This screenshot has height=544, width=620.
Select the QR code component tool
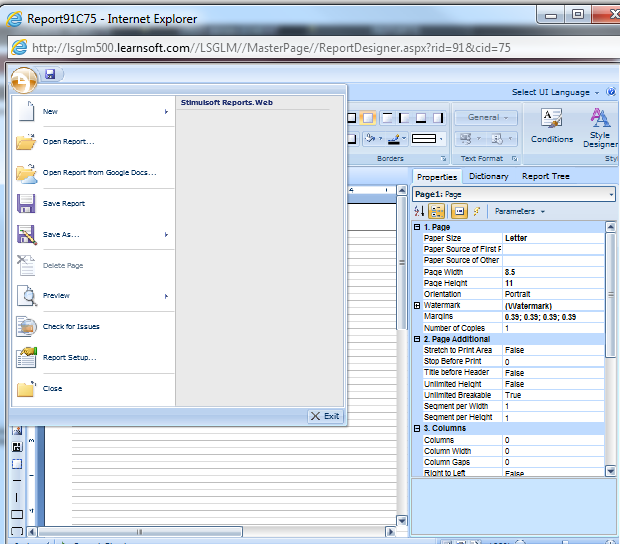pos(17,447)
